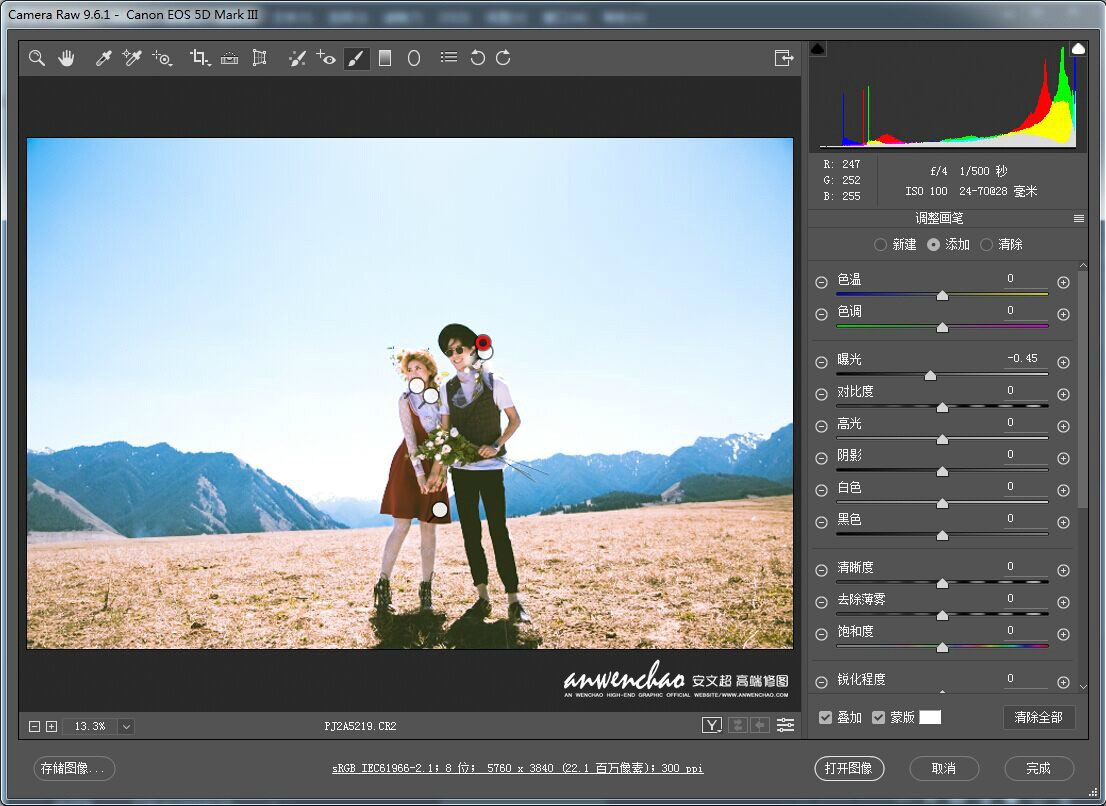Click the 色温 slider handle
Image resolution: width=1106 pixels, height=806 pixels.
point(942,296)
